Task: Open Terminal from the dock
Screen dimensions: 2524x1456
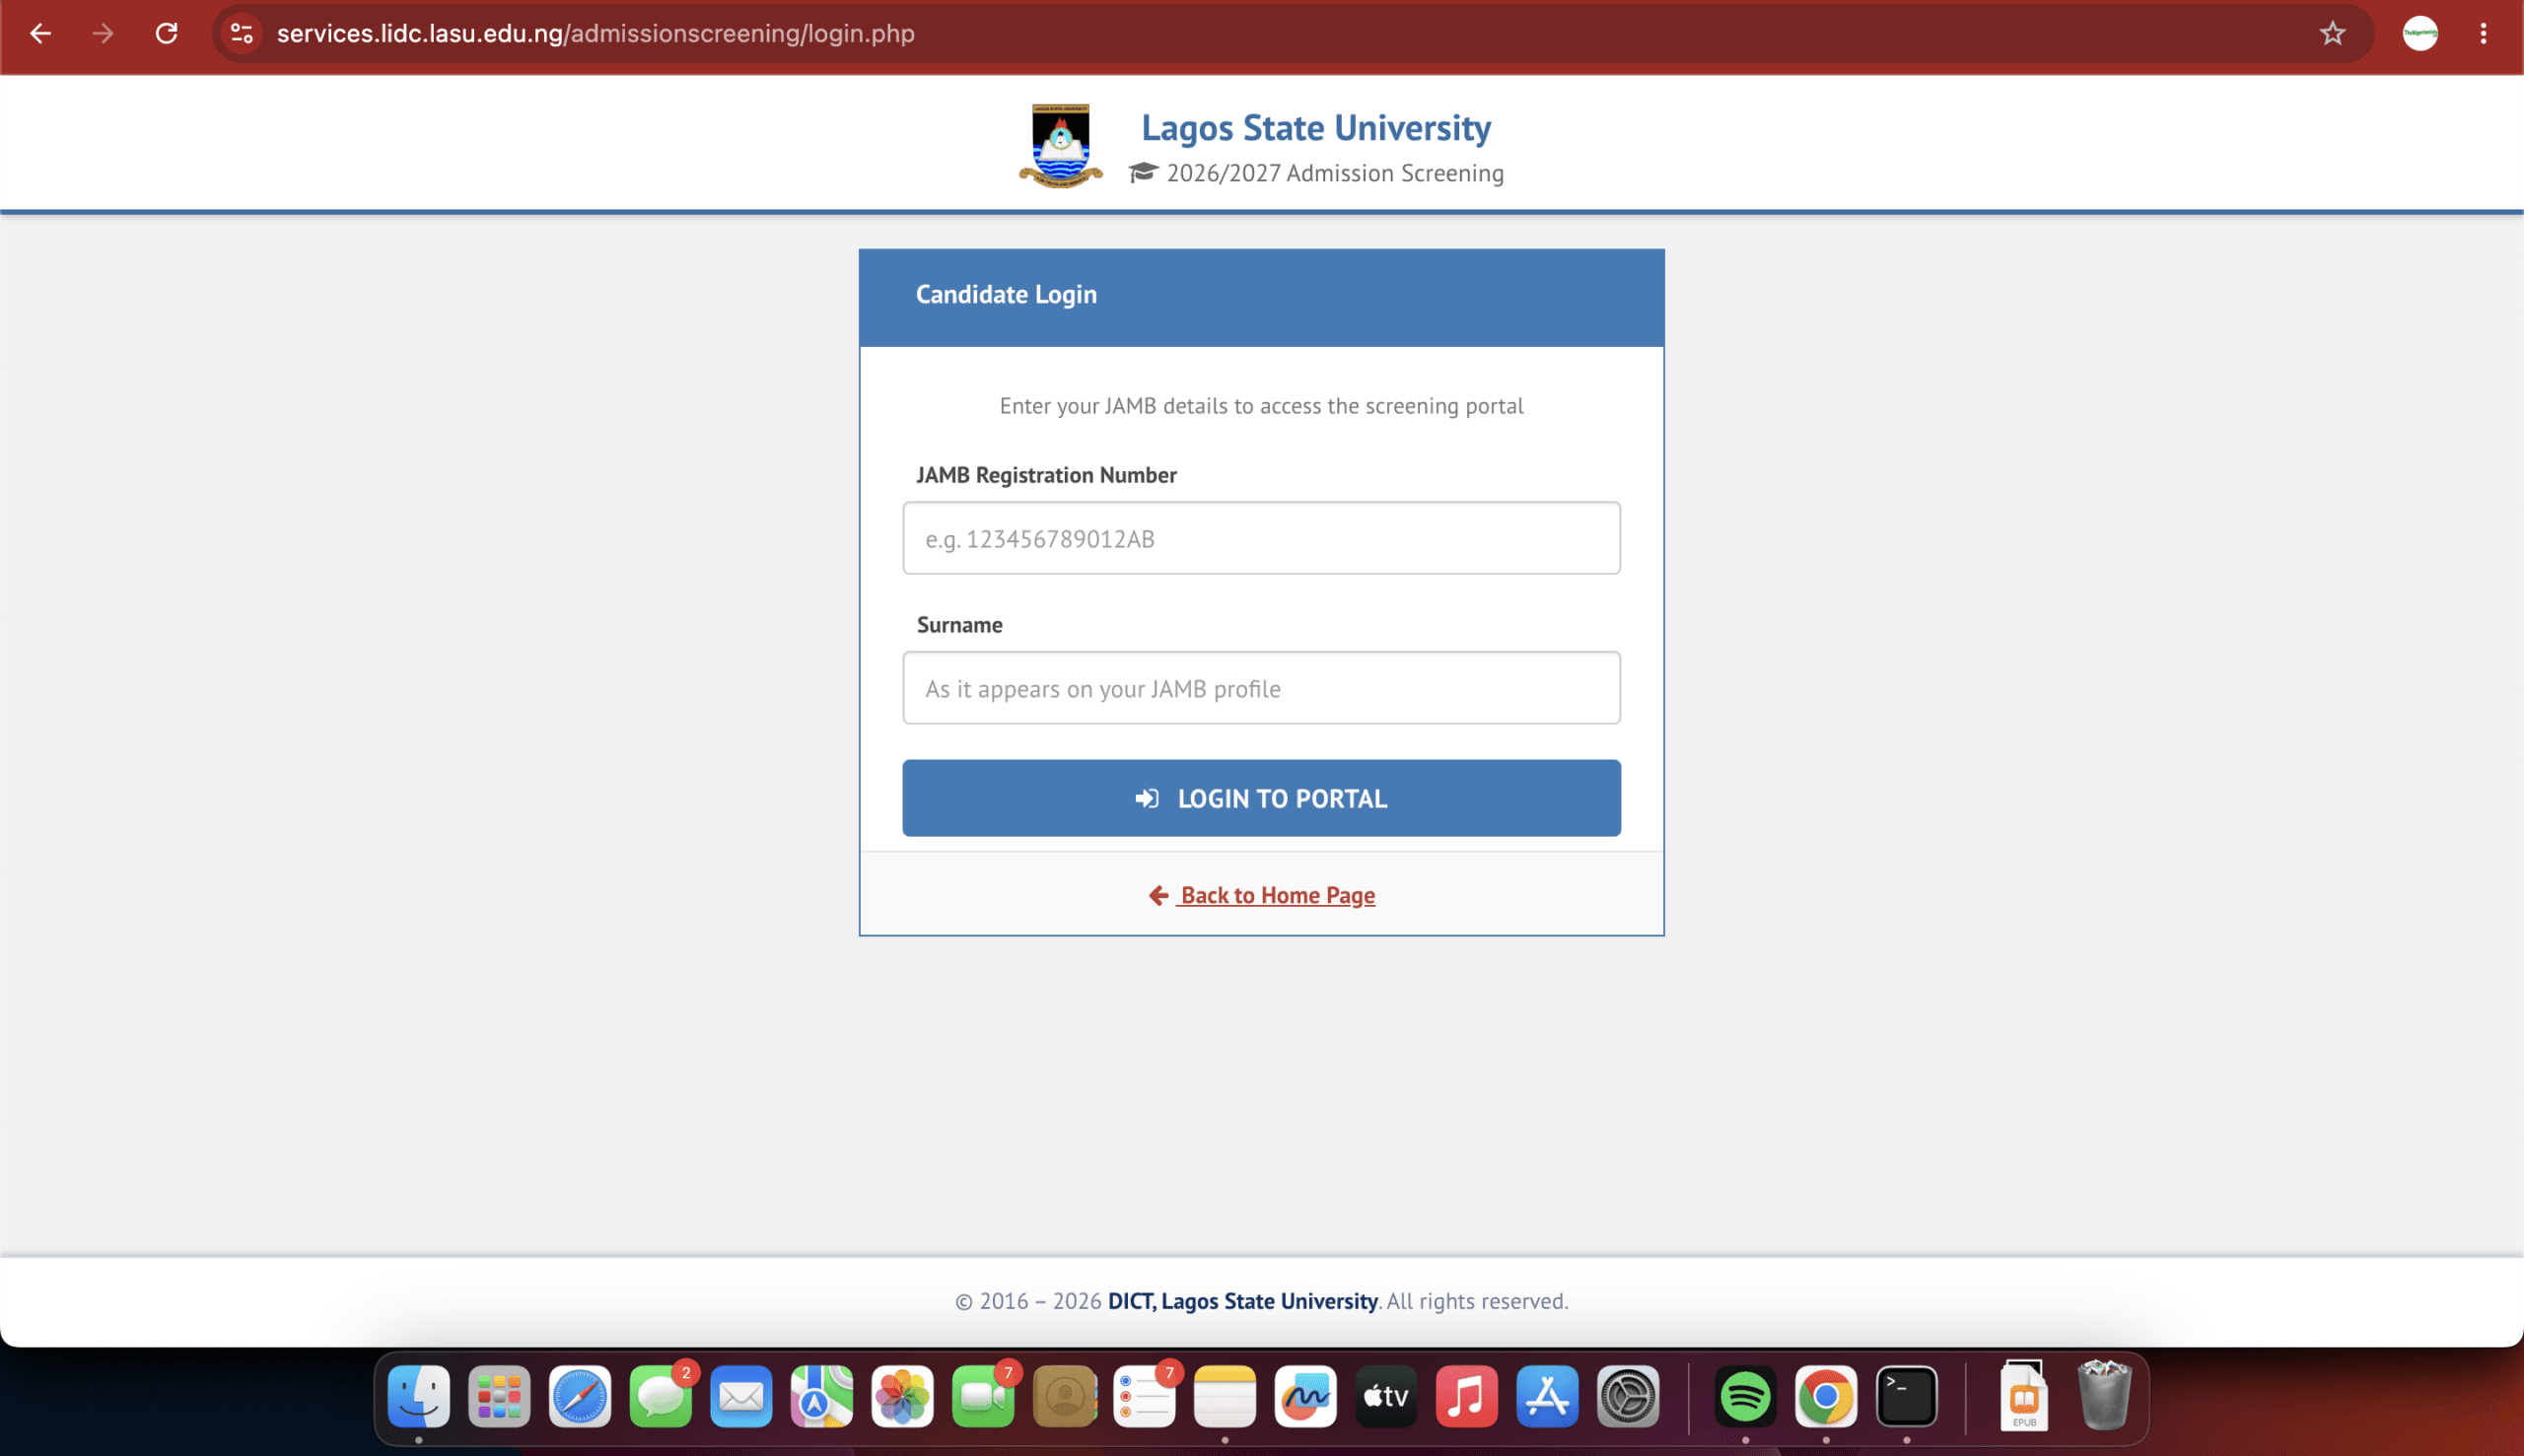Action: click(x=1906, y=1396)
